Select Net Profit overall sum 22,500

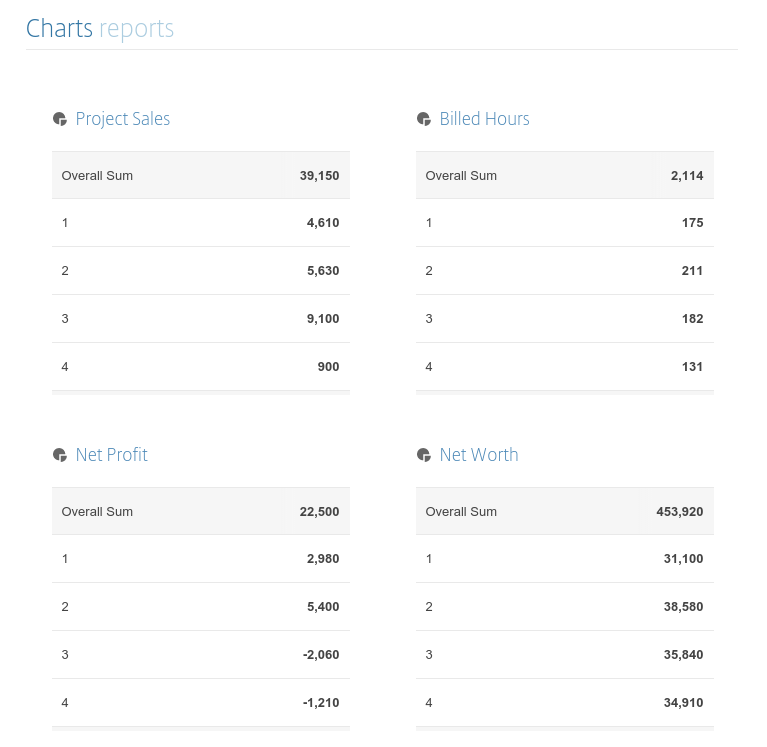pyautogui.click(x=319, y=512)
